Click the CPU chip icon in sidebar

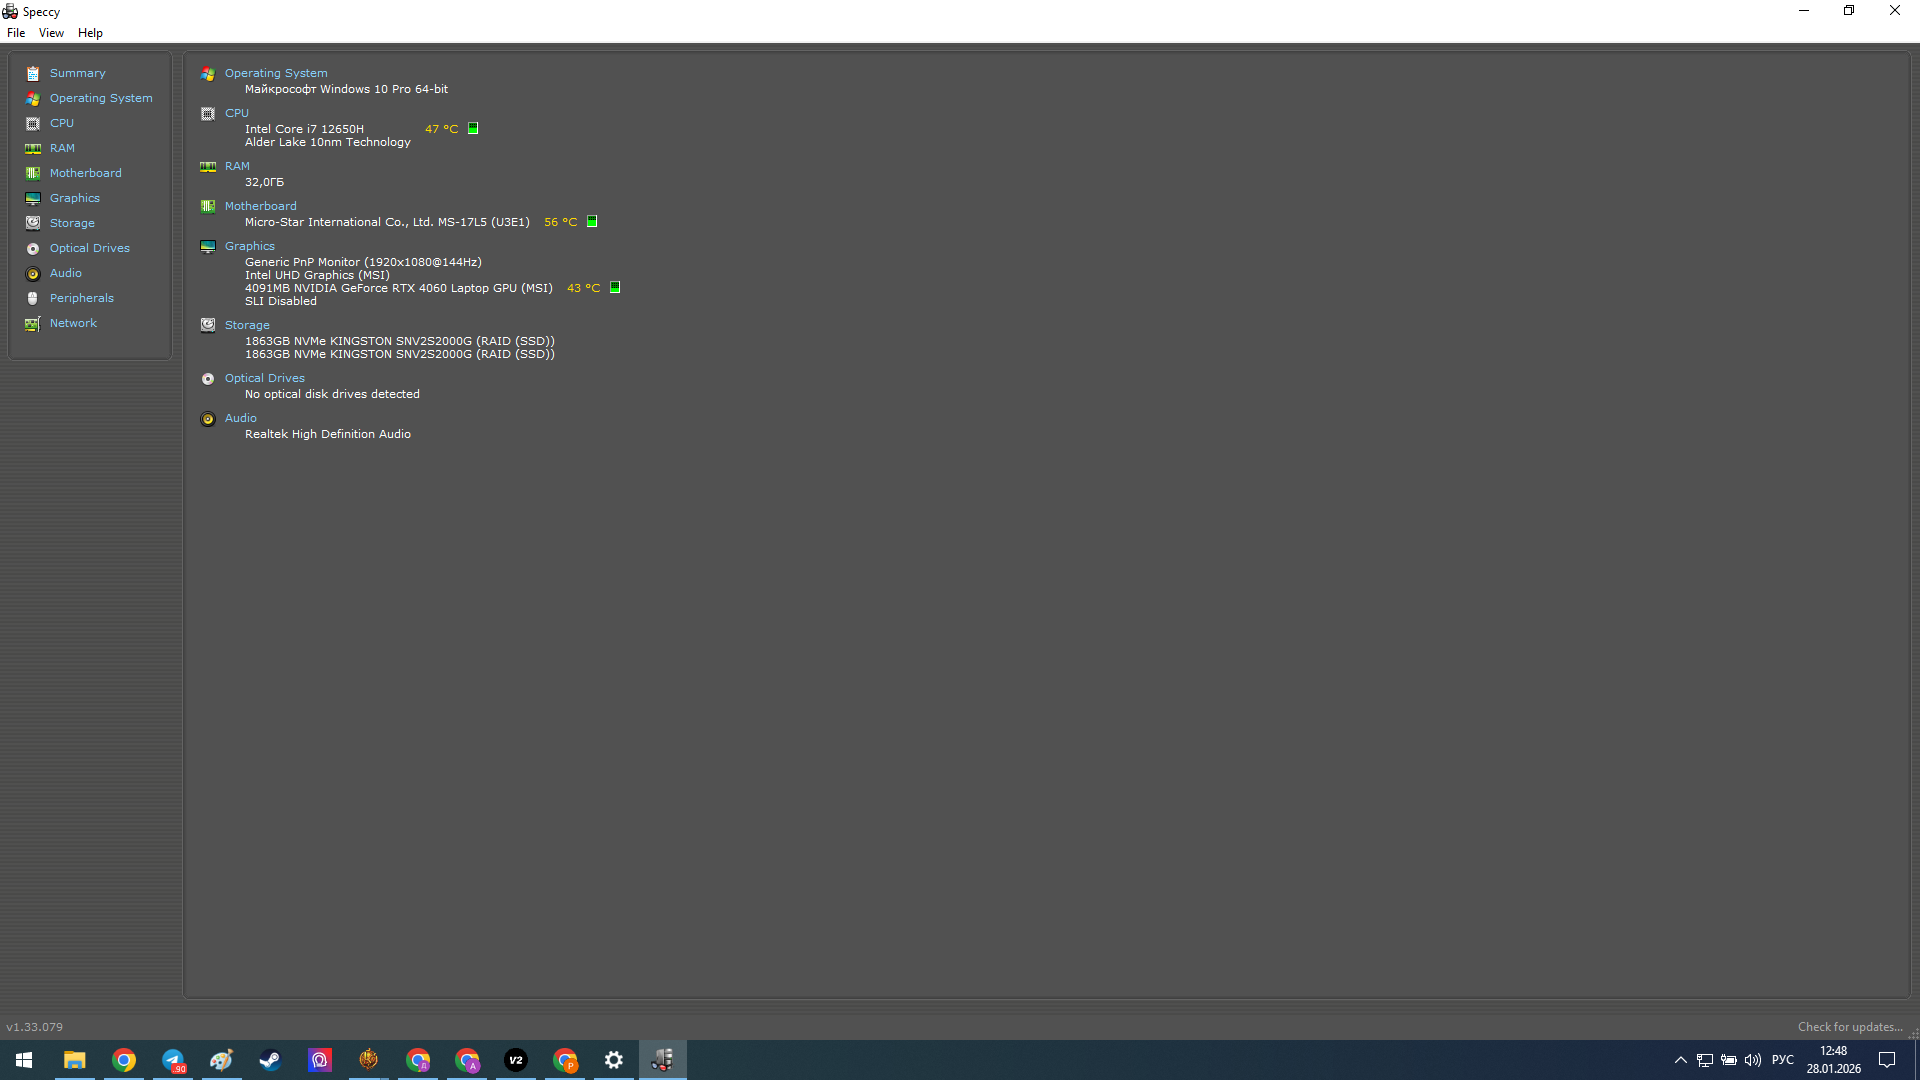coord(33,124)
